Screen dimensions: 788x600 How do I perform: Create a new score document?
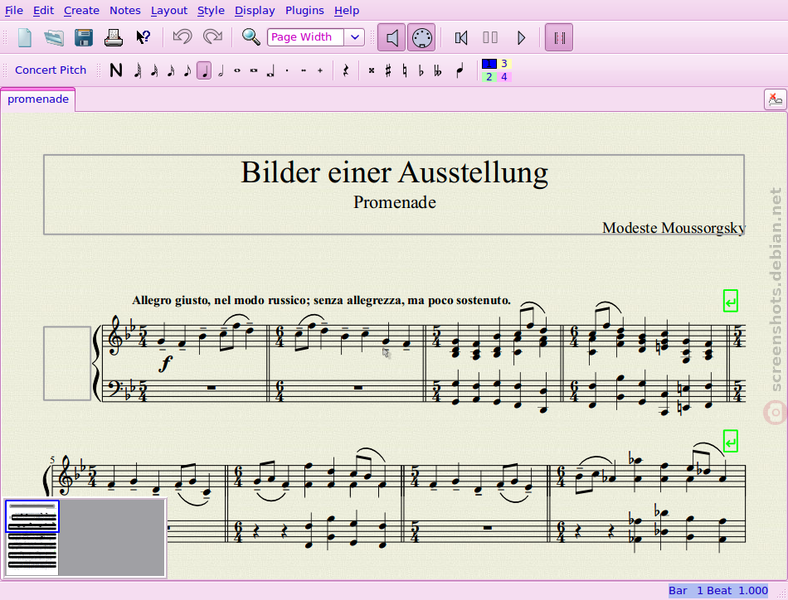(x=25, y=38)
